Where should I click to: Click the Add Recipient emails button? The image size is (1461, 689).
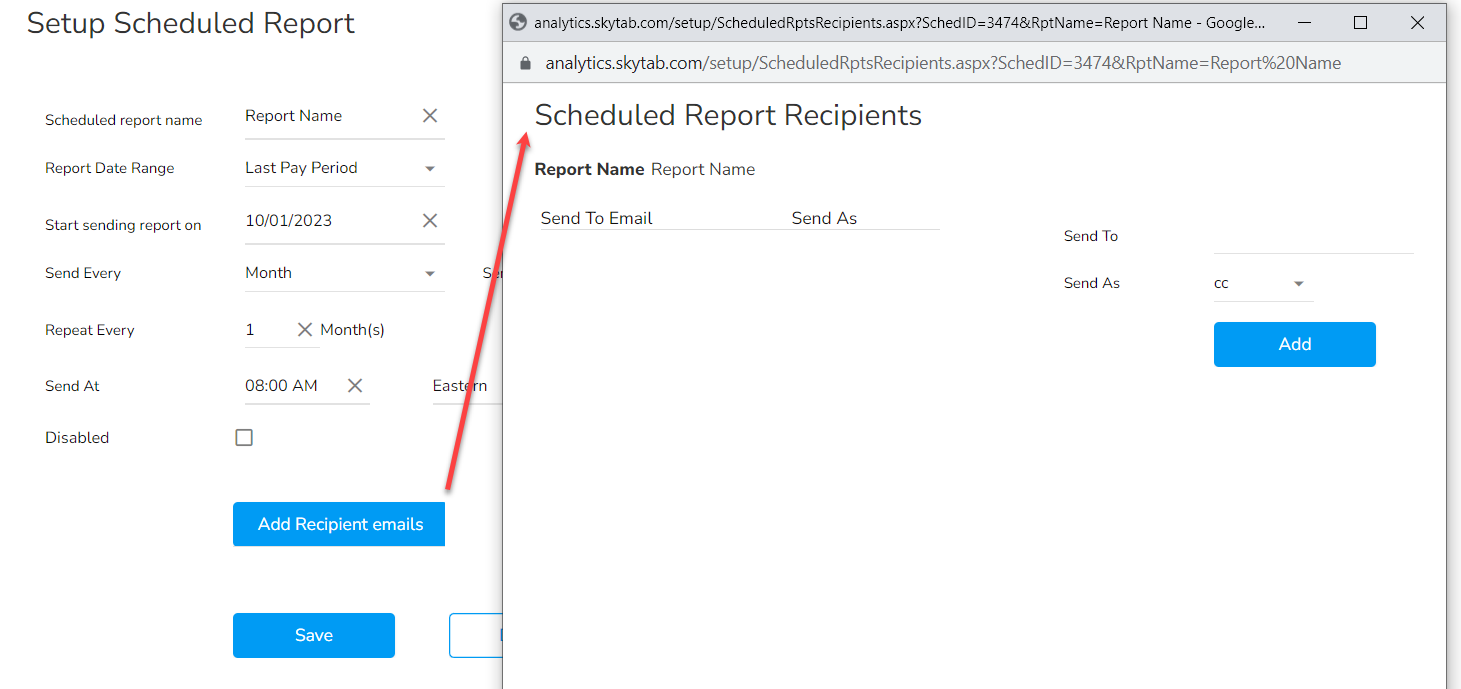pos(339,524)
